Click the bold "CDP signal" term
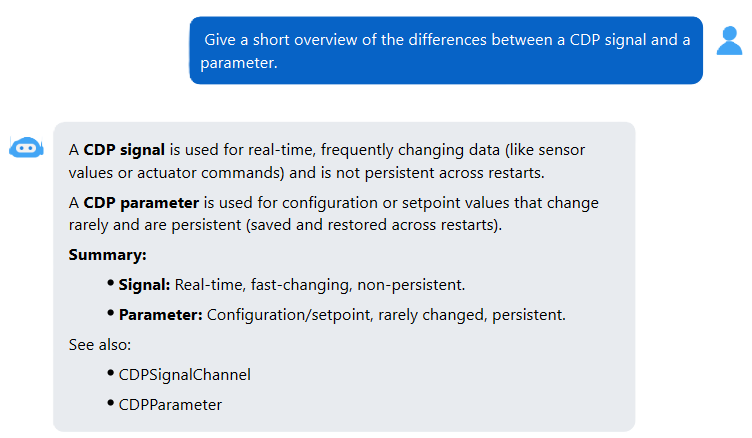 124,150
